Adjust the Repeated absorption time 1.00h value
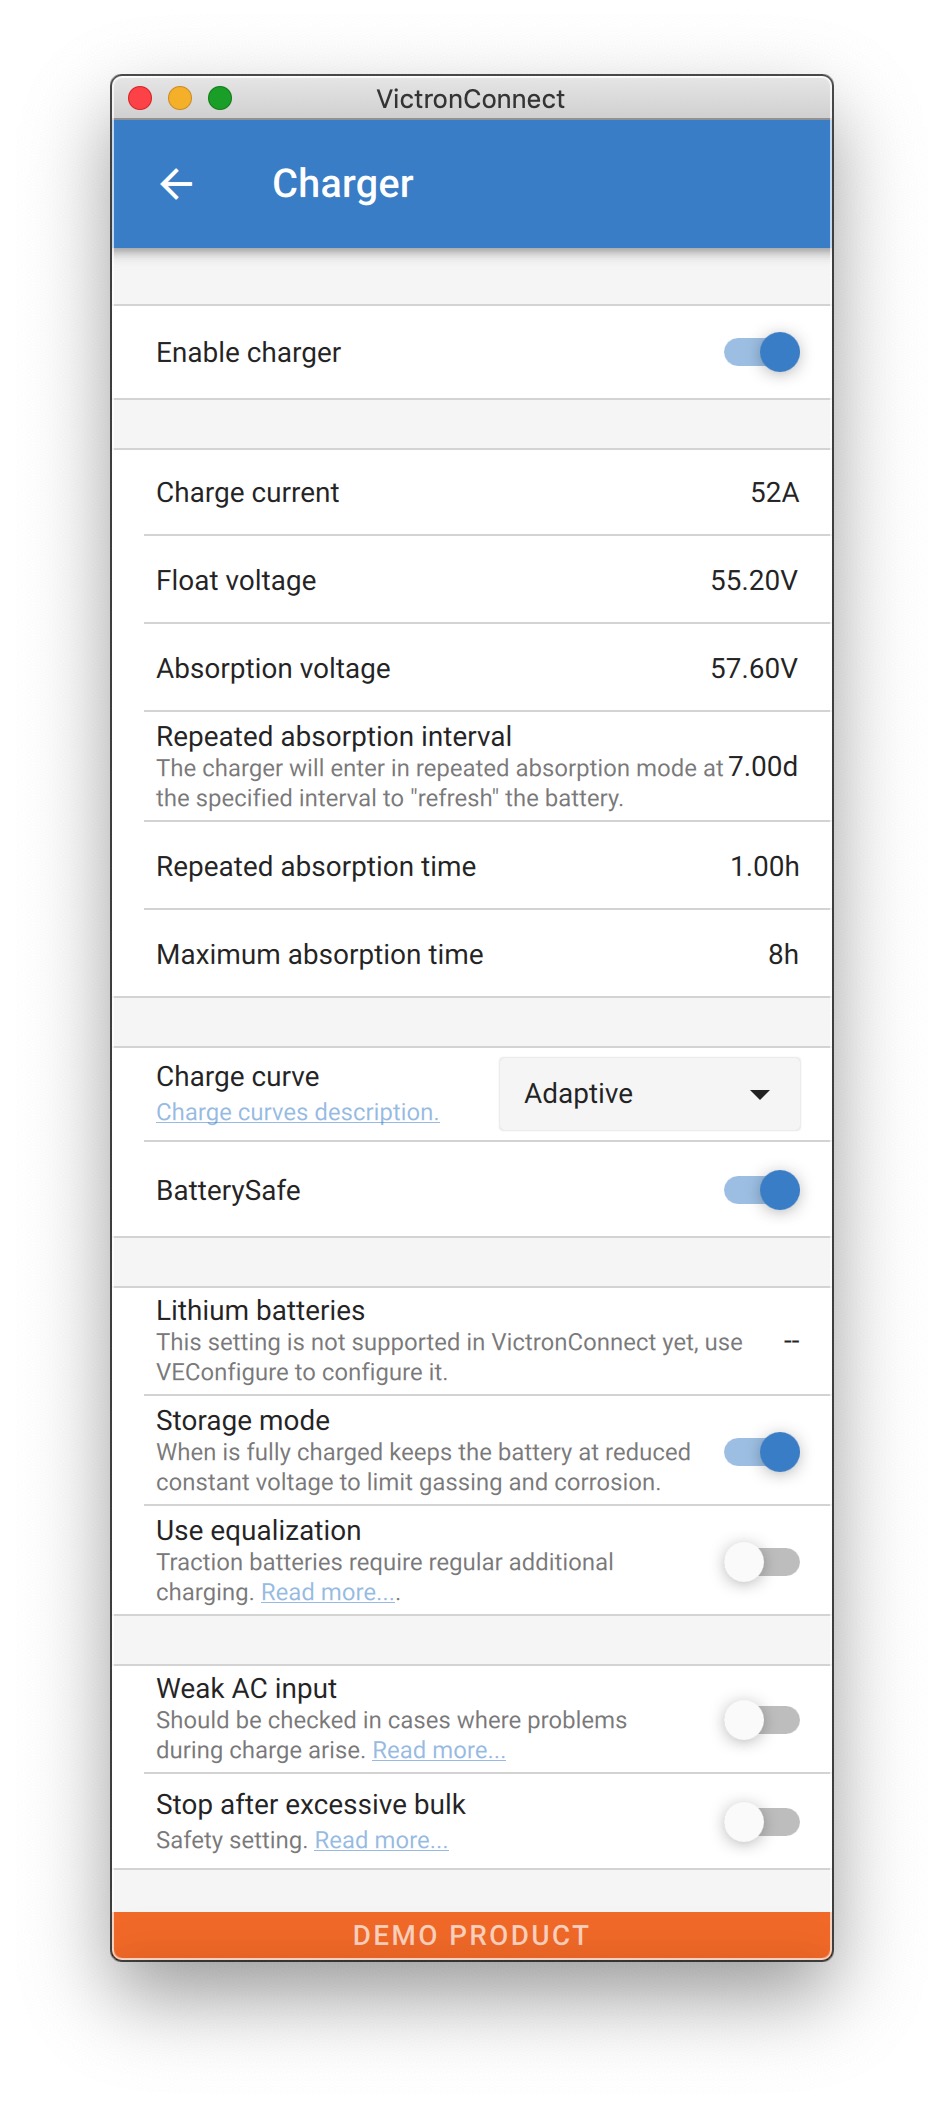The height and width of the screenshot is (2108, 944). point(764,867)
